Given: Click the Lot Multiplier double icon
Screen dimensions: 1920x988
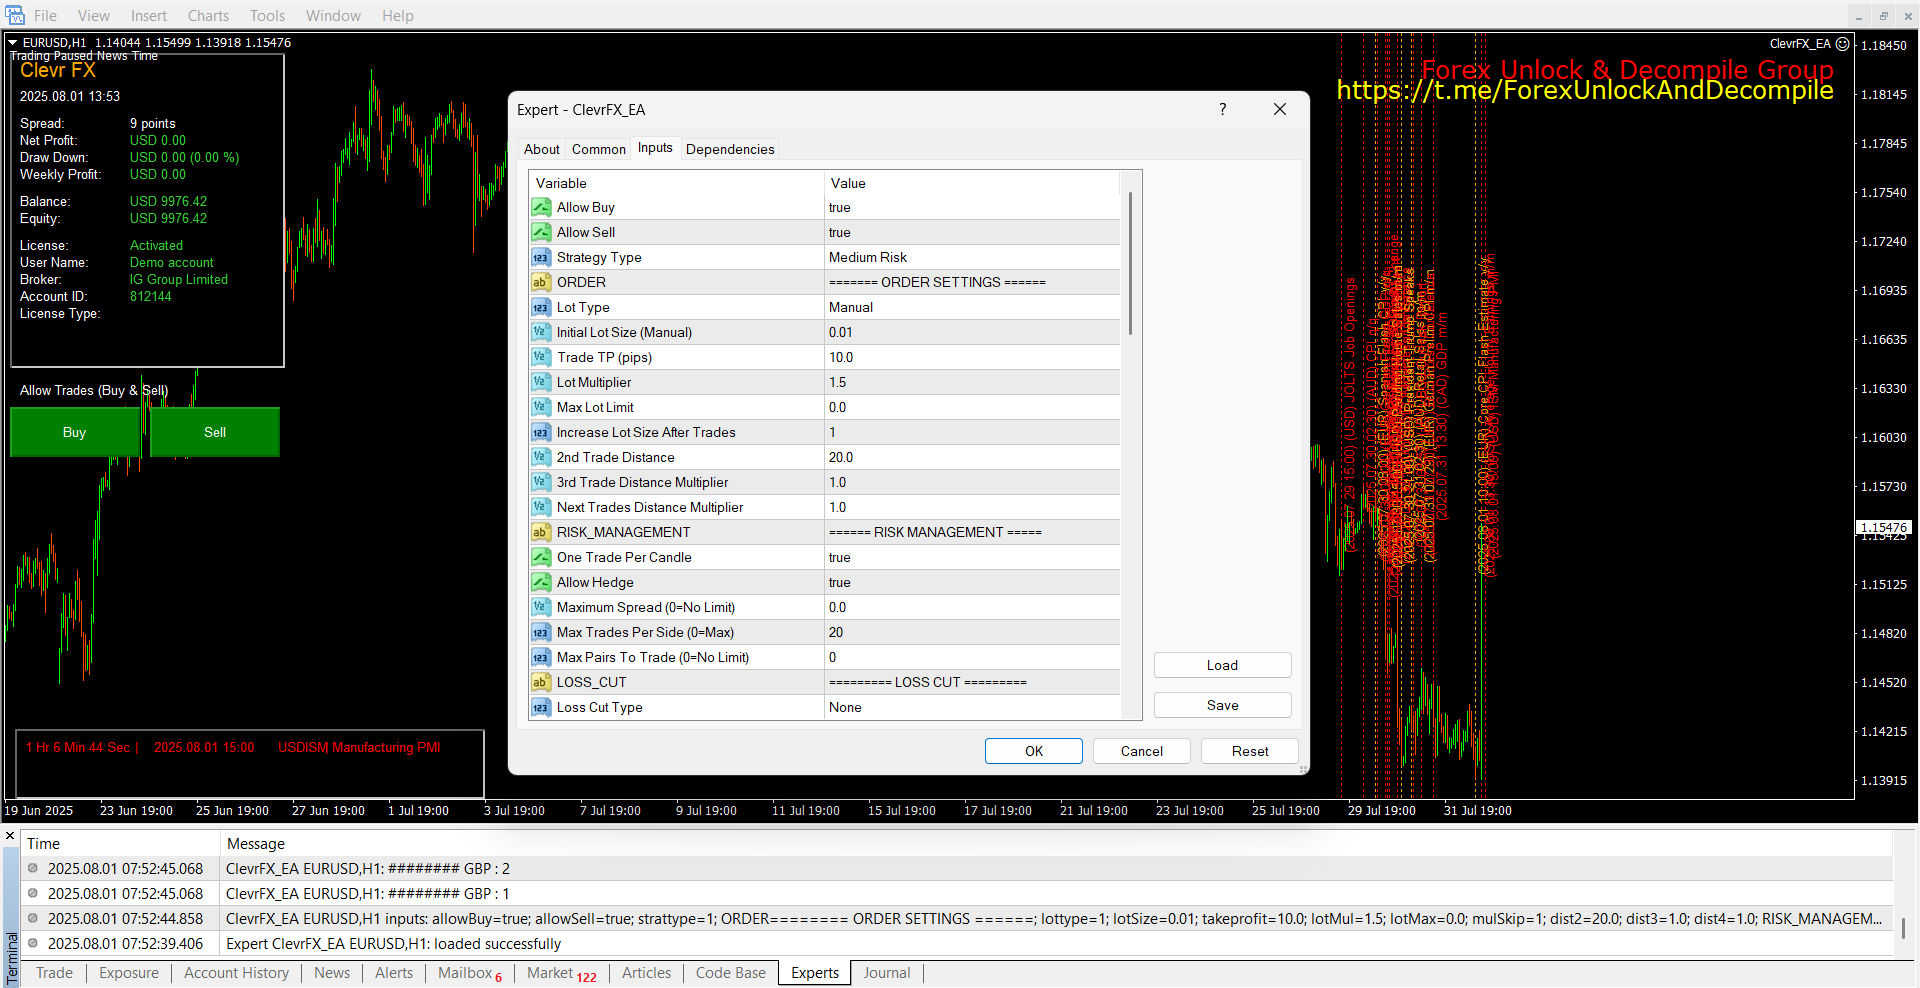Looking at the screenshot, I should (541, 382).
